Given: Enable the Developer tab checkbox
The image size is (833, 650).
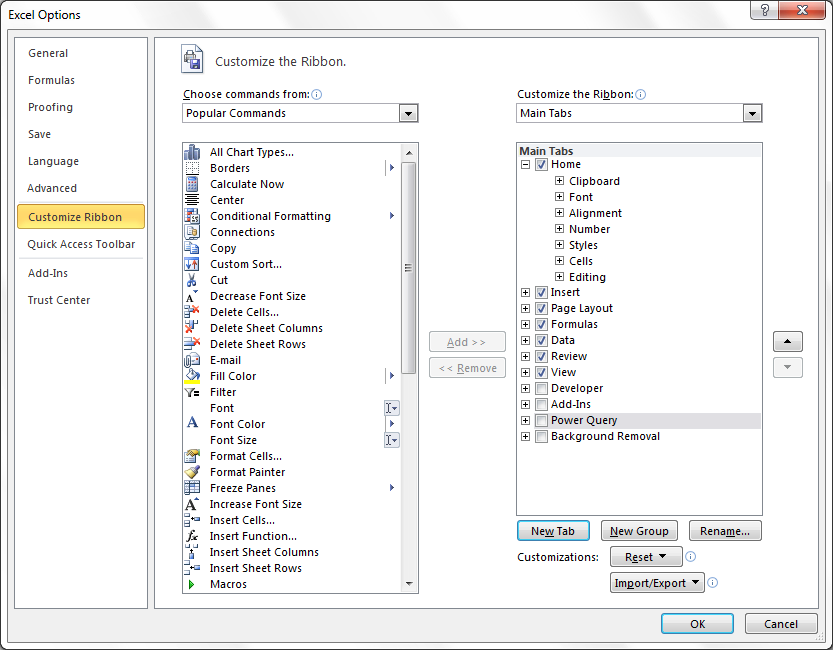Looking at the screenshot, I should click(x=541, y=388).
